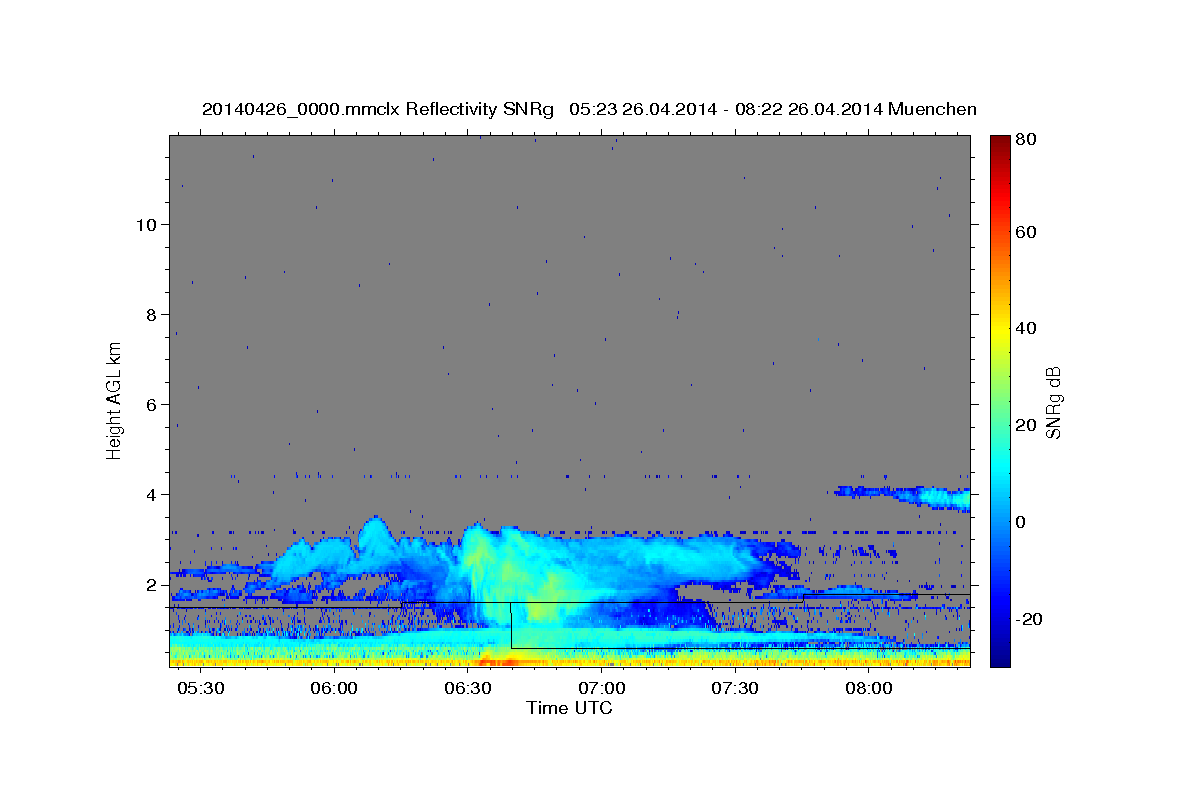The width and height of the screenshot is (1200, 800).
Task: Click the height axis label 4
Action: (150, 494)
